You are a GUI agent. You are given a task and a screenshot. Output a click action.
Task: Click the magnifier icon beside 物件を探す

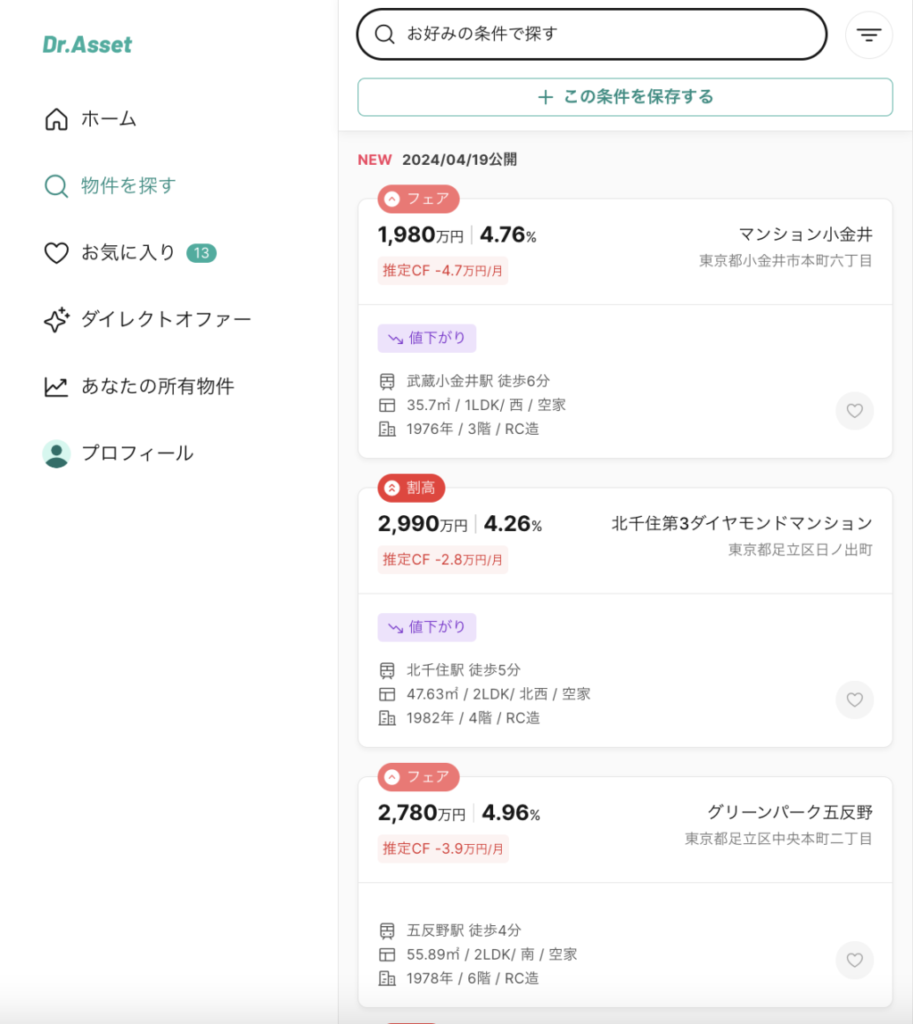[56, 186]
